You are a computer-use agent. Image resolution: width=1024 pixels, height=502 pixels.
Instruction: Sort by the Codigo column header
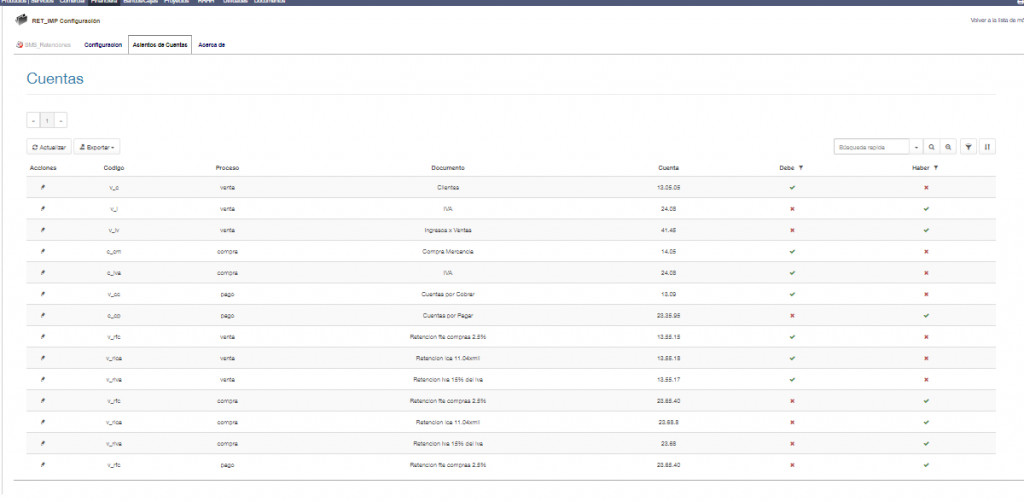click(114, 168)
